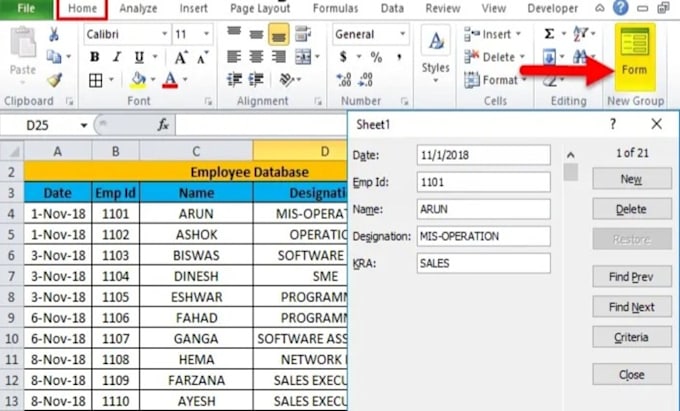Click the Cut scissors icon
Image resolution: width=680 pixels, height=411 pixels.
tap(54, 34)
